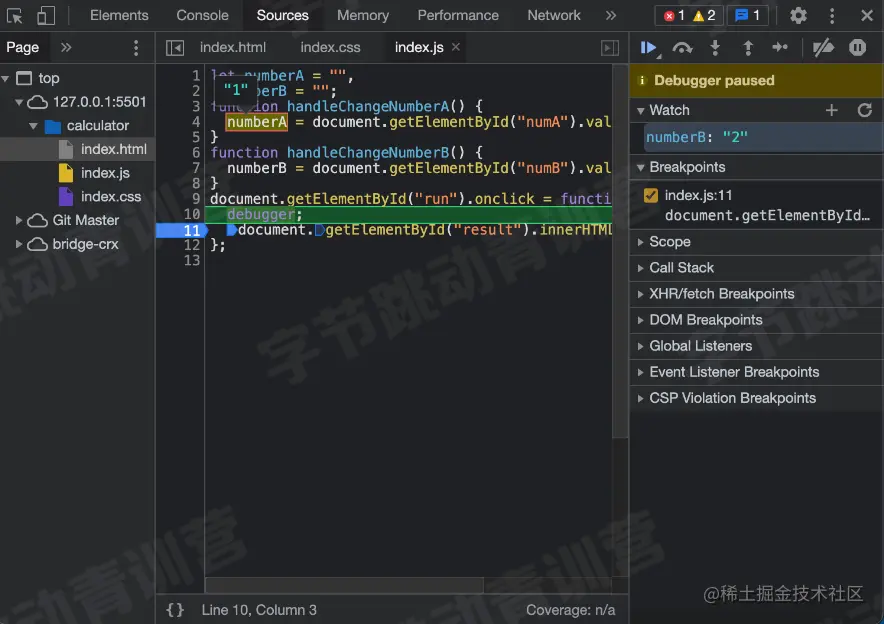Jump to breakpoint code document.getElementById…
Viewport: 884px width, 624px height.
click(x=767, y=216)
